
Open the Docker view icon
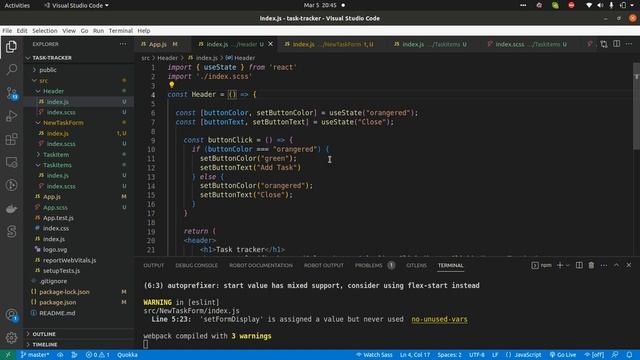11,209
